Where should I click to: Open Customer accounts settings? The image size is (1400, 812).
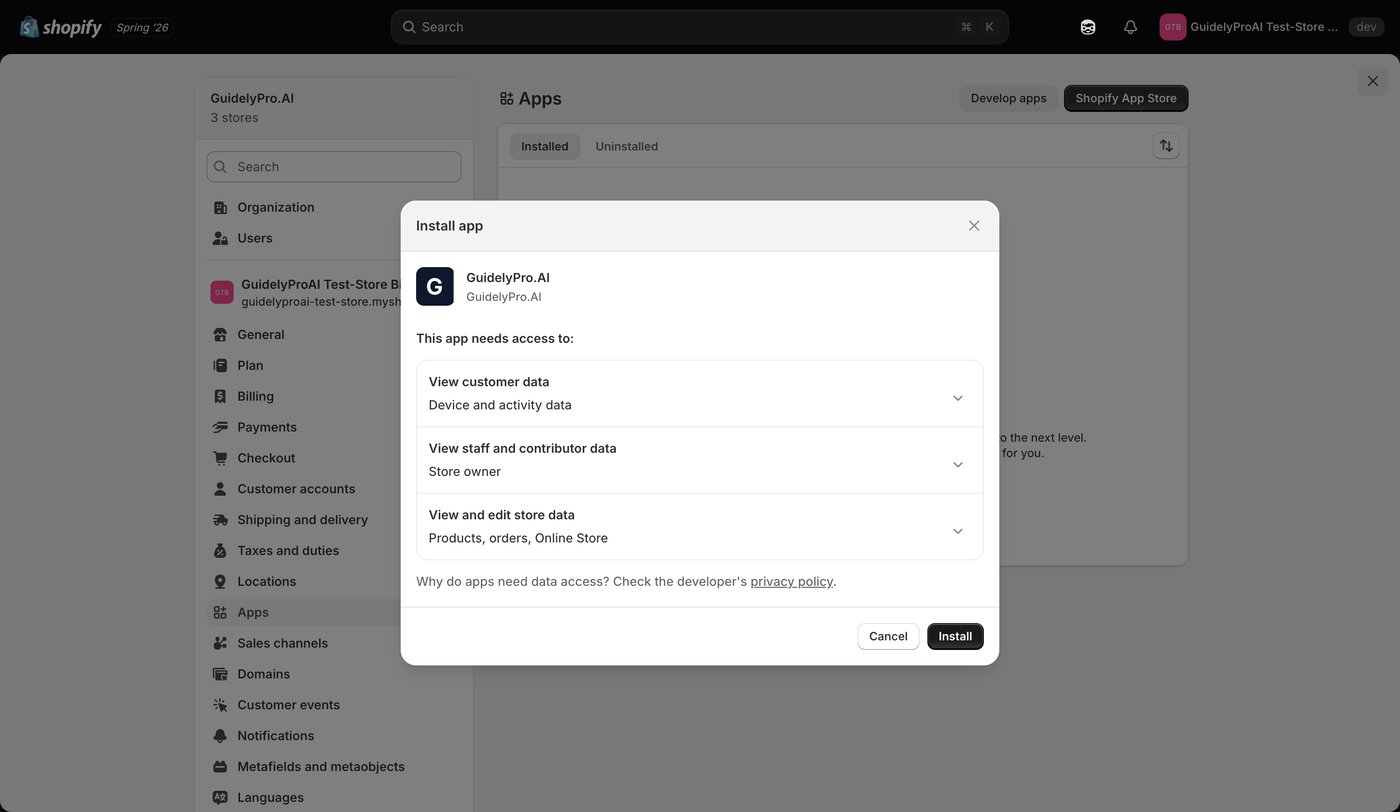tap(304, 489)
